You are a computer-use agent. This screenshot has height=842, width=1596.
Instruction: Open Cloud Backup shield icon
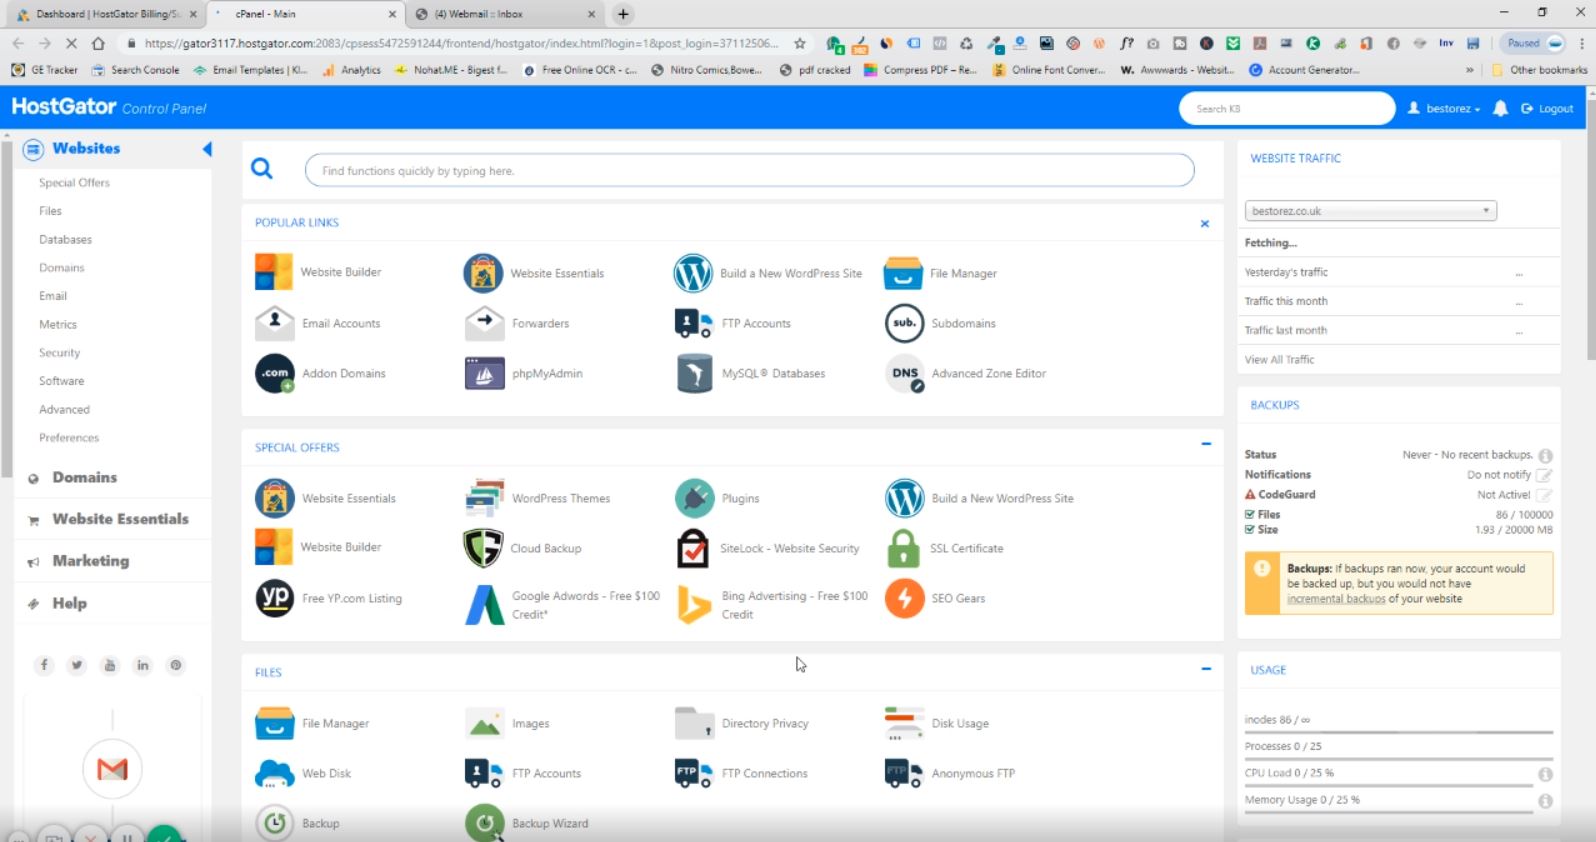483,548
